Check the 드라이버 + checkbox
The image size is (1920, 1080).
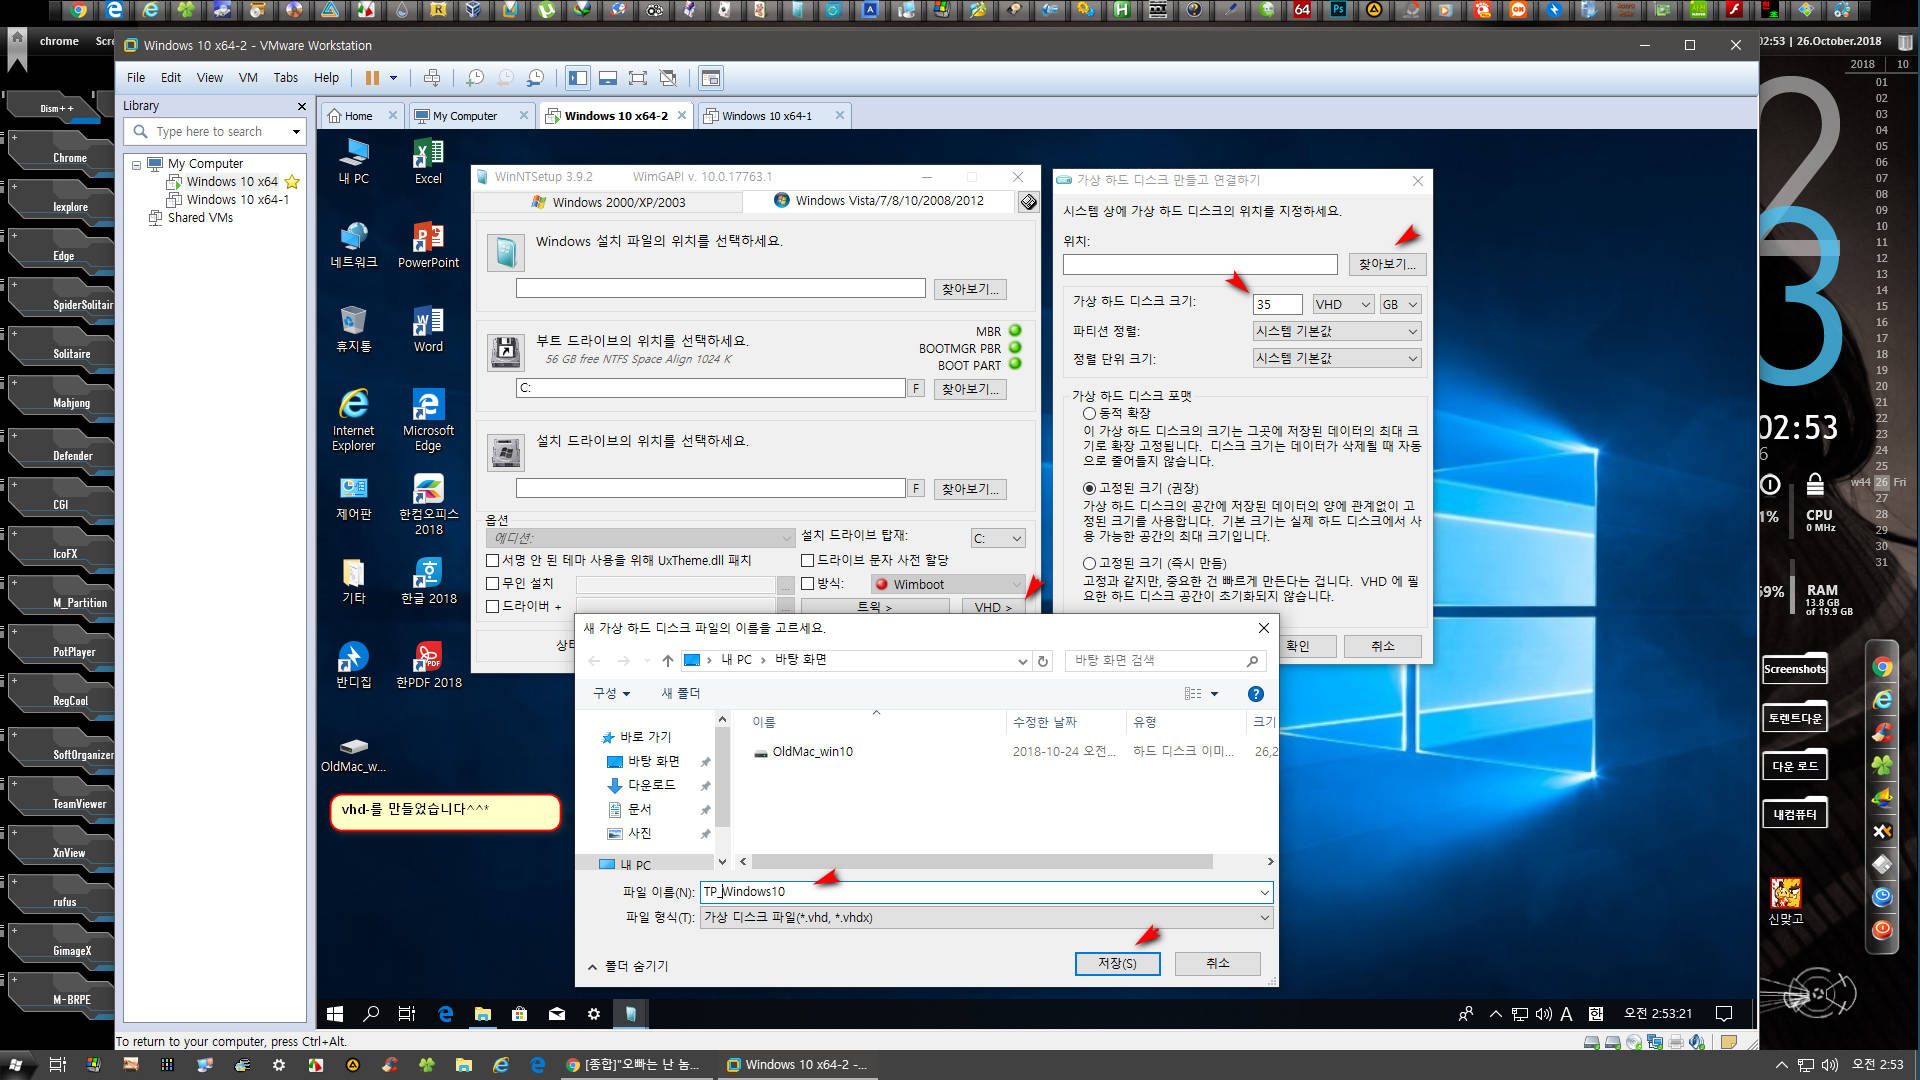click(492, 606)
